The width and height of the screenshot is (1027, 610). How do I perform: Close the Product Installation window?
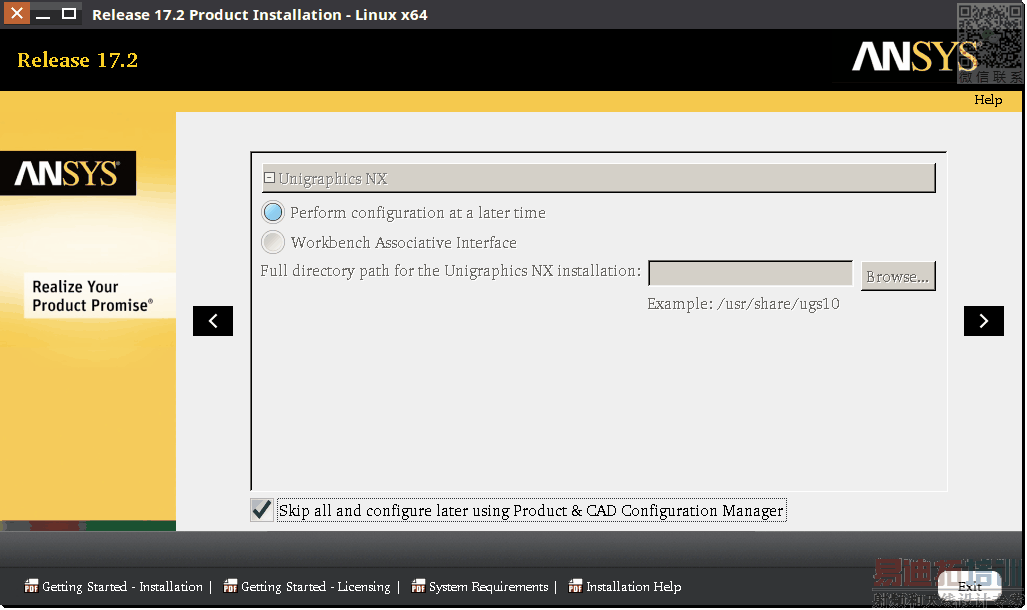[17, 13]
